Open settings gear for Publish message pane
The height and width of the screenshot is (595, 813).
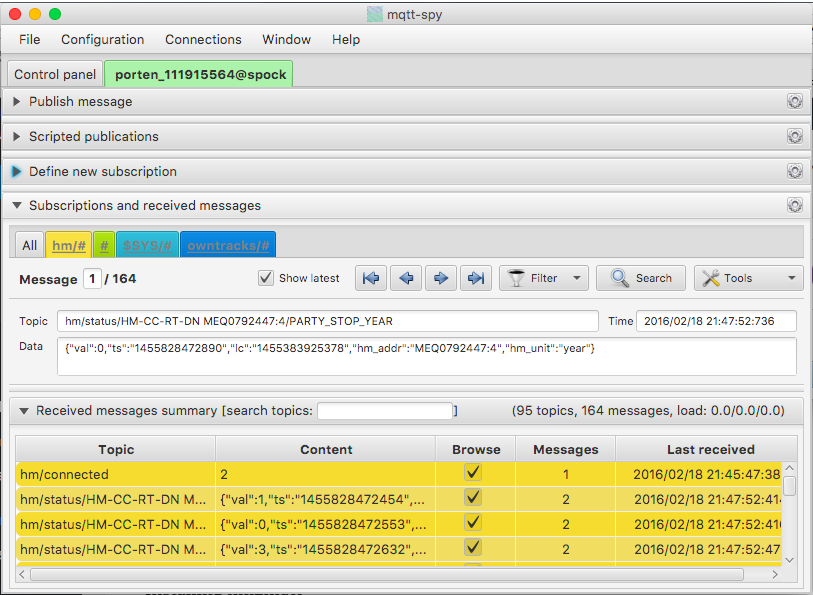coord(794,101)
